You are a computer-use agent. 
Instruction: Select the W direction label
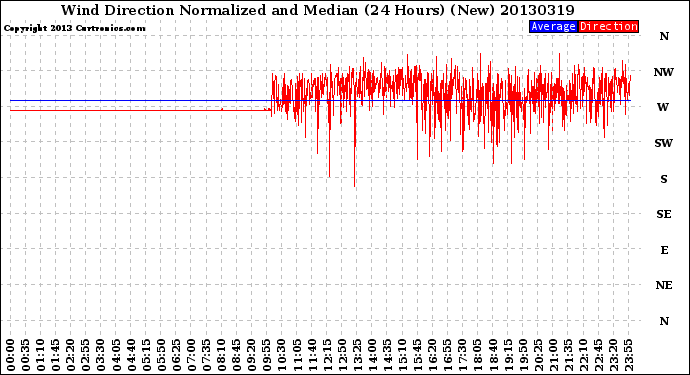(663, 107)
